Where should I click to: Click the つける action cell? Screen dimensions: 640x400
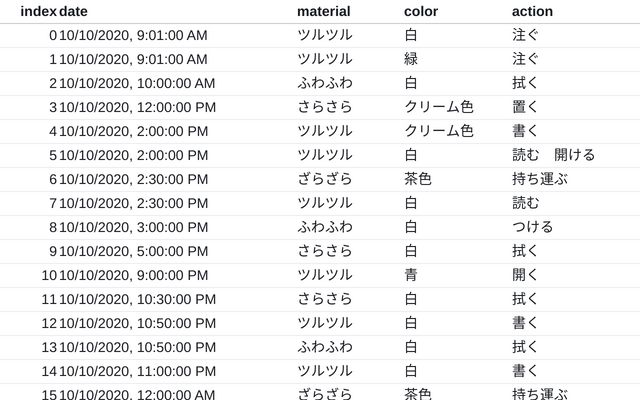coord(532,227)
